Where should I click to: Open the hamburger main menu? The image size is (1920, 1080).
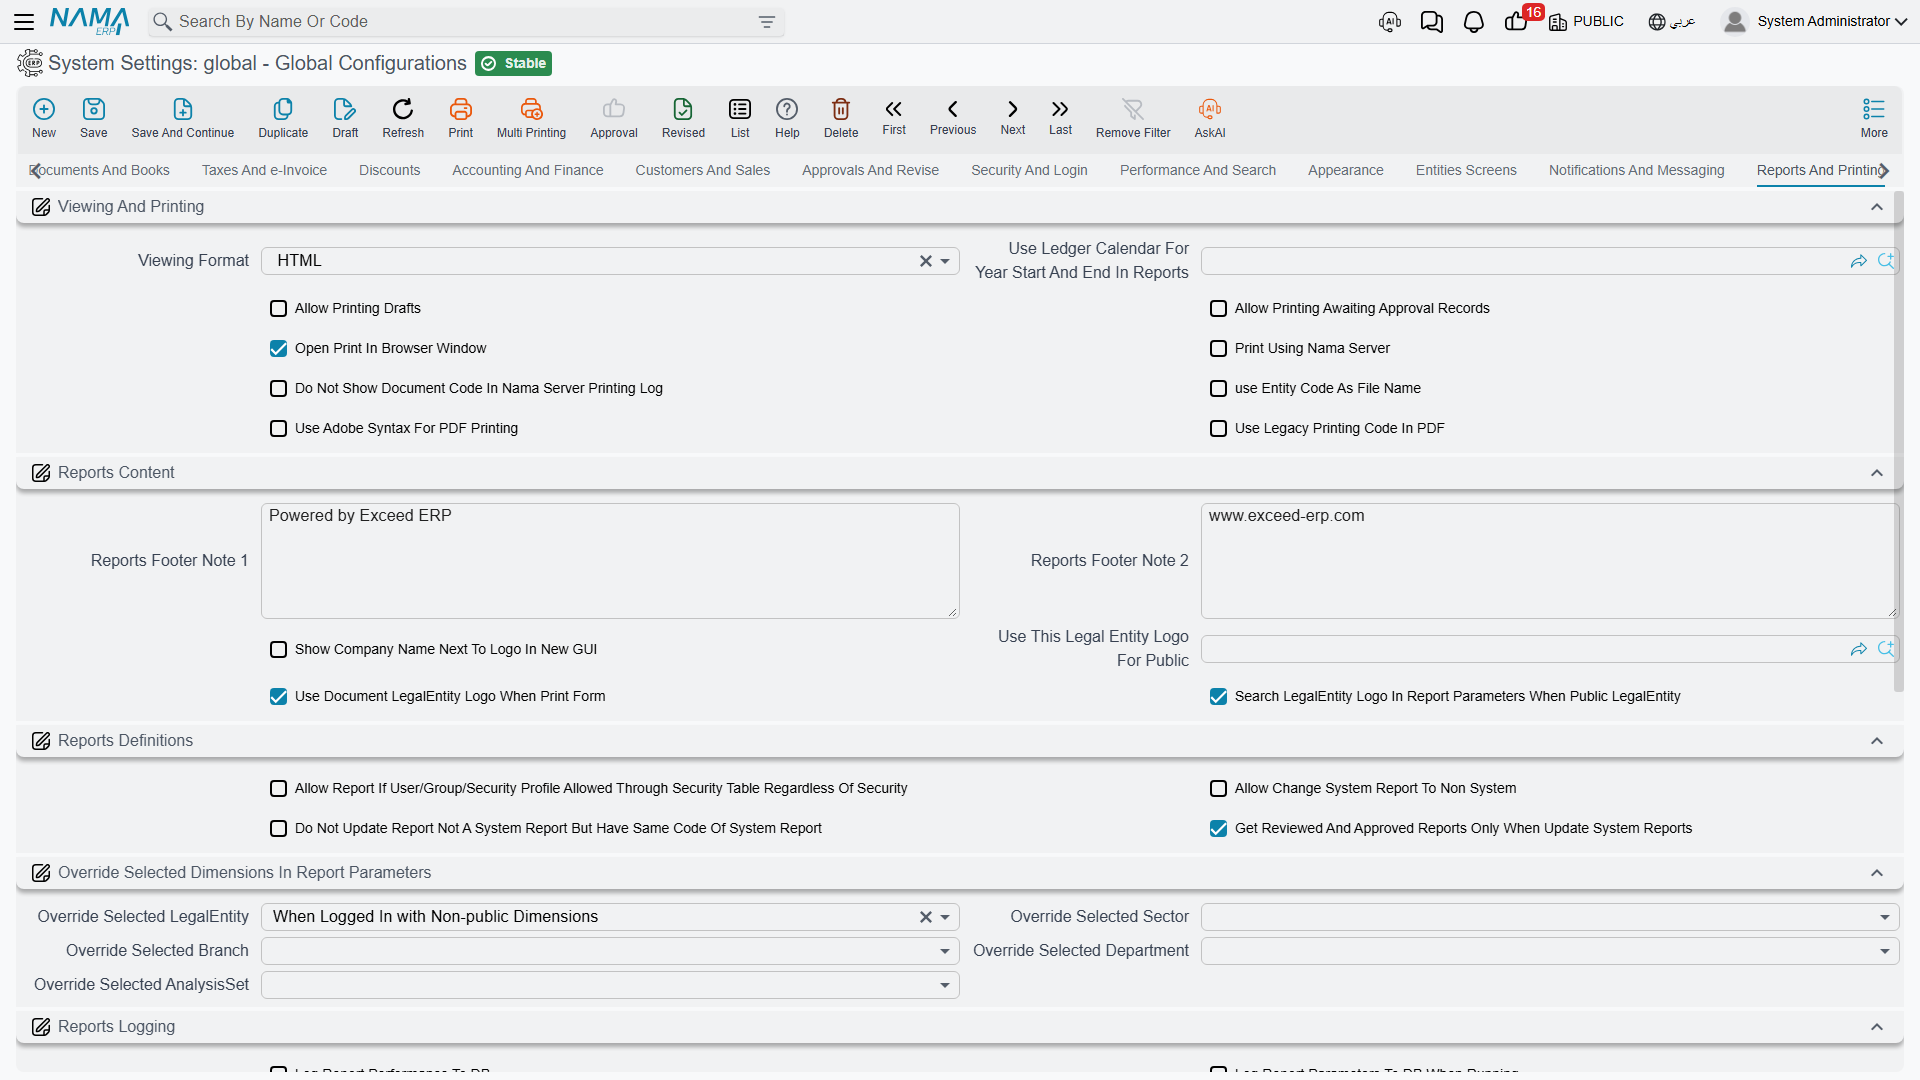point(24,21)
